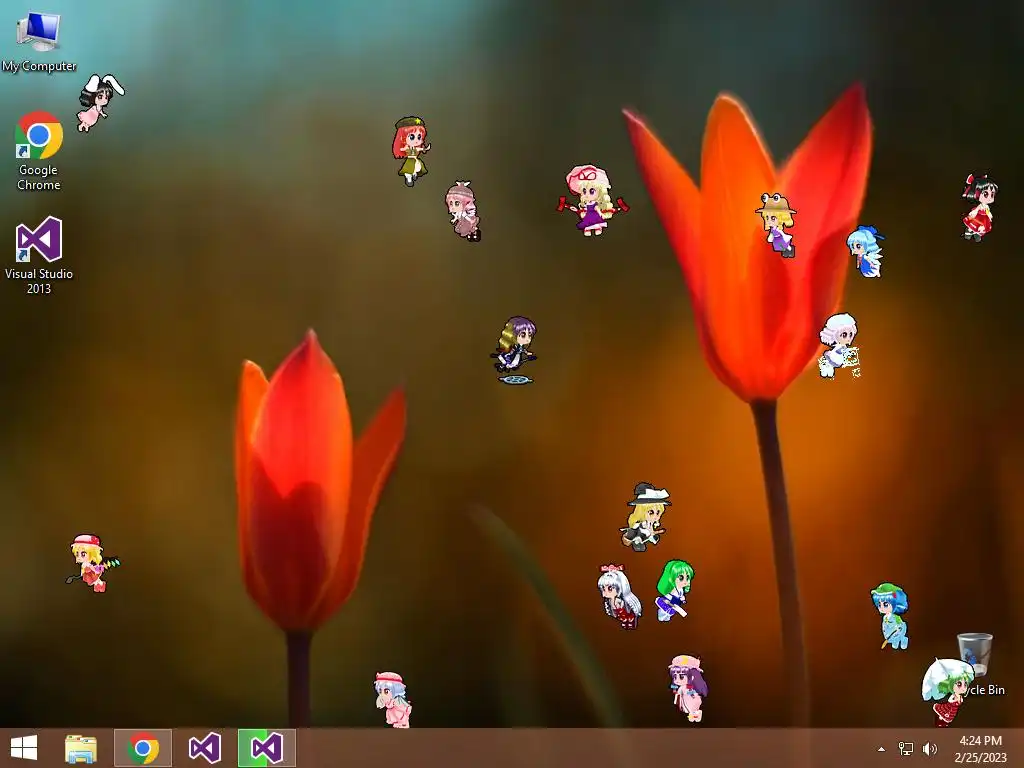The width and height of the screenshot is (1024, 768).
Task: Click the purple-haired girl in pink nightcap
Action: pos(688,689)
